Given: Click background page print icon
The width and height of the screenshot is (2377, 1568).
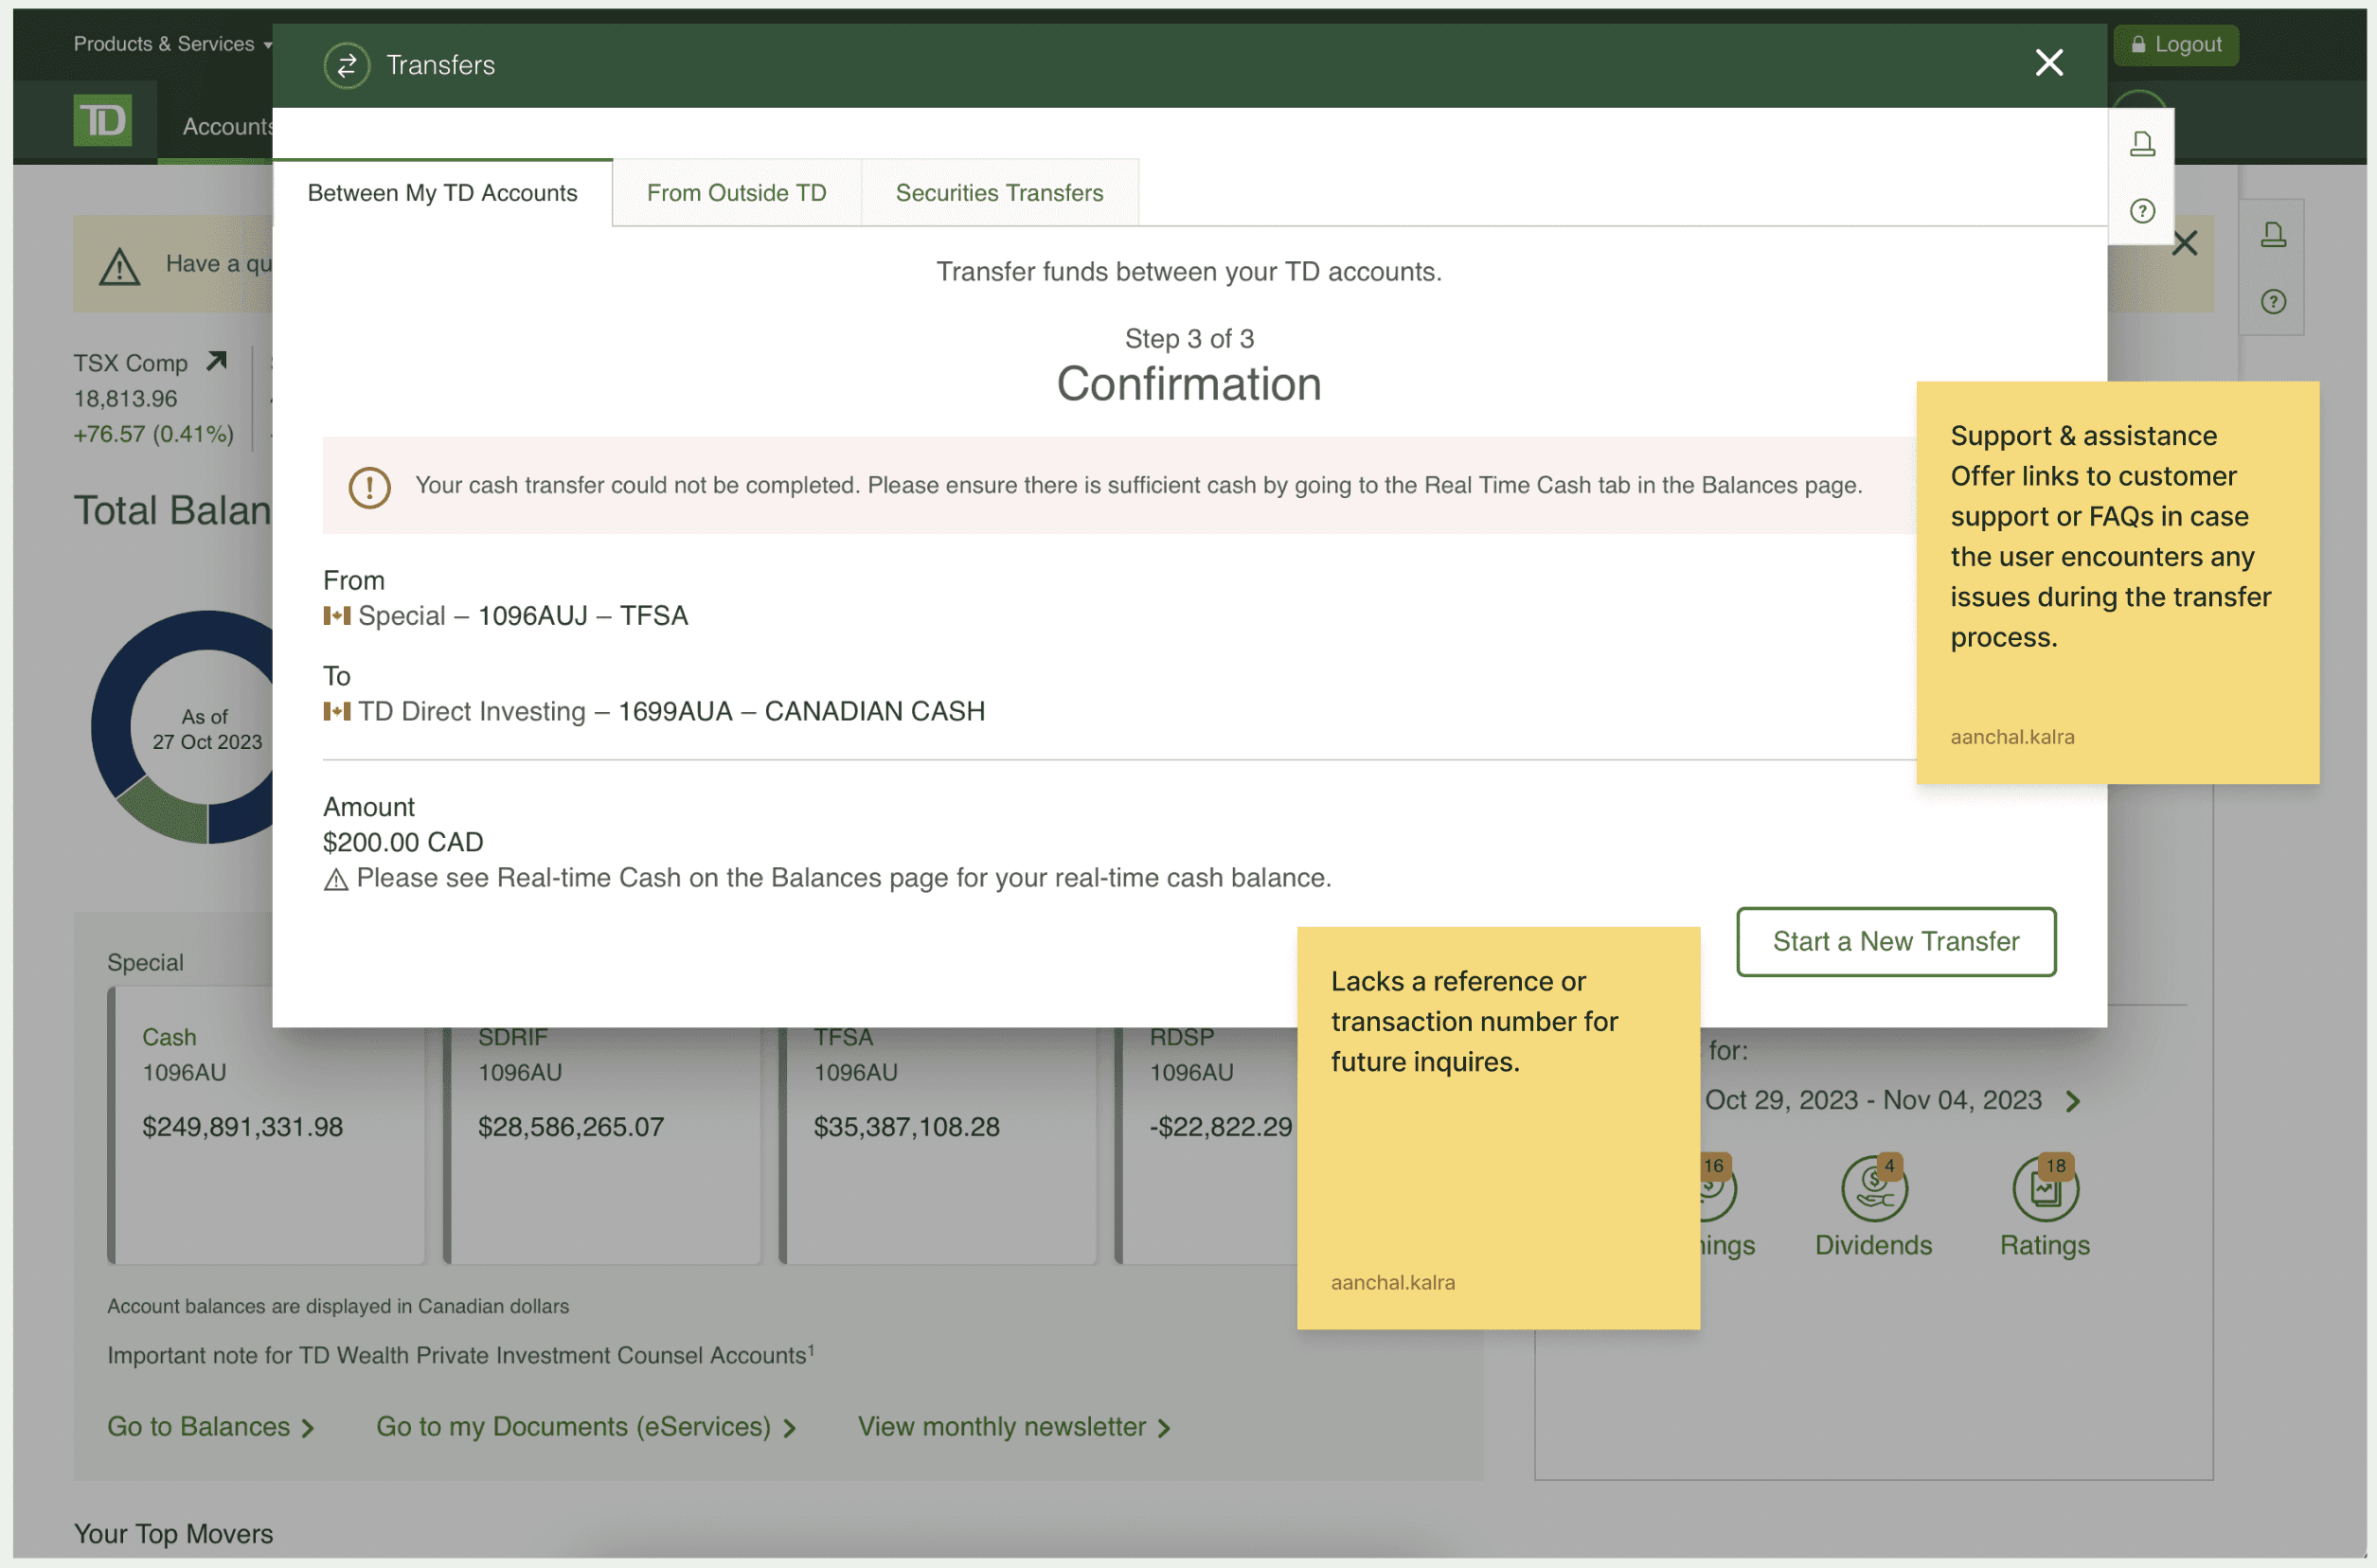Looking at the screenshot, I should click(x=2272, y=235).
